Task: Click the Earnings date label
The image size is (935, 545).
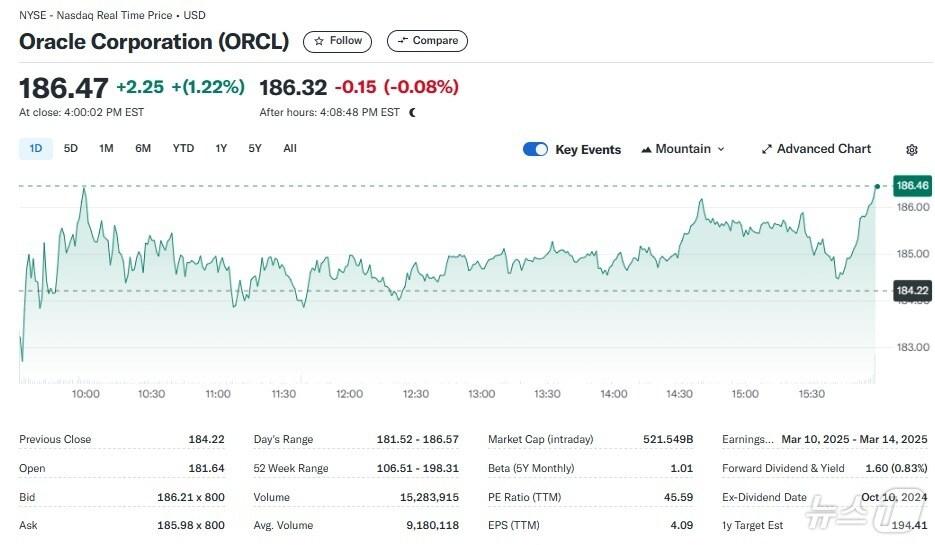Action: coord(747,439)
